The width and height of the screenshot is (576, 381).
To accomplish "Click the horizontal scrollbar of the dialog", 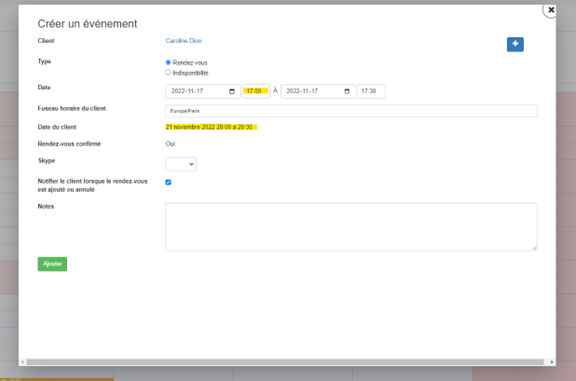I will (x=285, y=362).
